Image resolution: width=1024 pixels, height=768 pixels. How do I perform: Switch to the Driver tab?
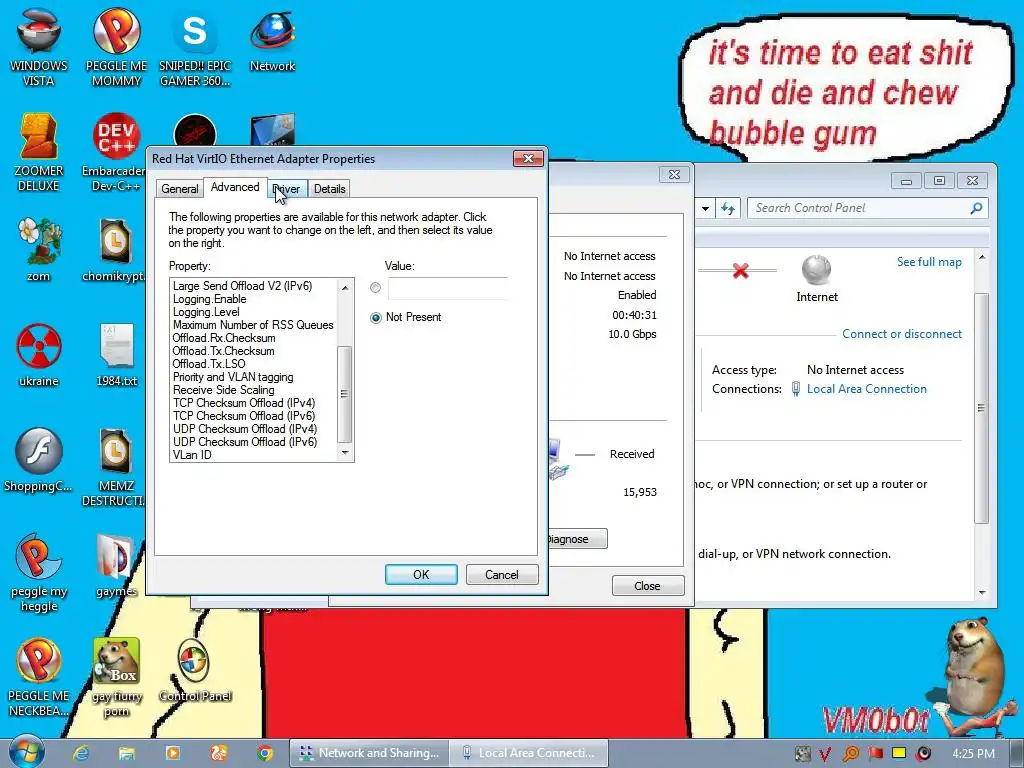(287, 189)
